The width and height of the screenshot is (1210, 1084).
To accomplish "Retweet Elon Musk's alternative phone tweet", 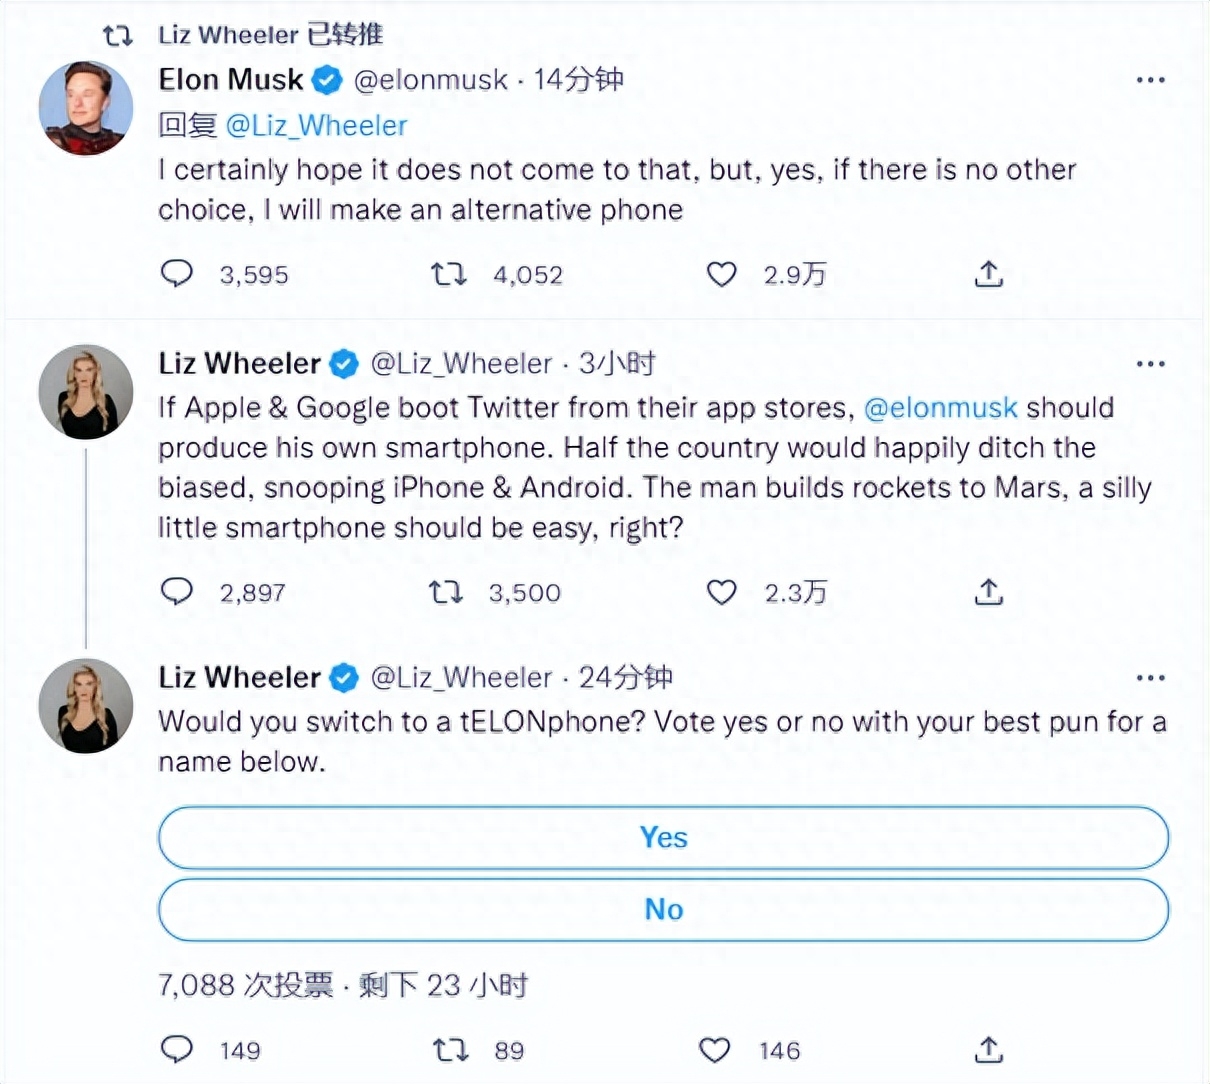I will click(448, 273).
